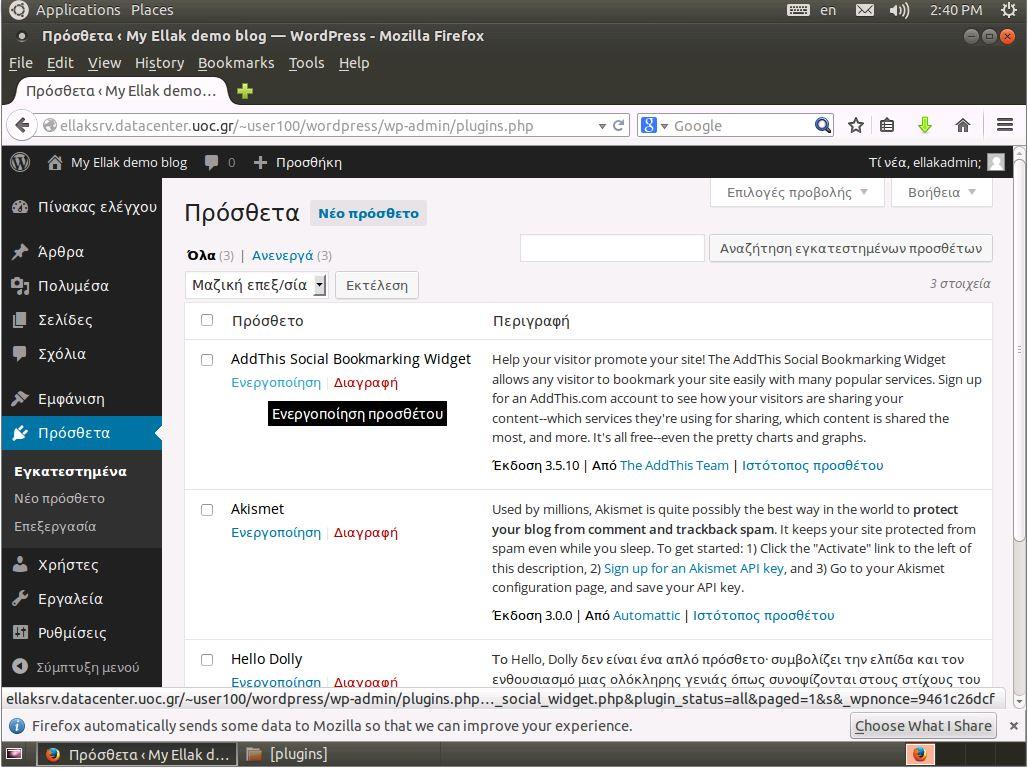Click the Σχόλια comment icon in sidebar
The image size is (1028, 769).
pos(20,353)
